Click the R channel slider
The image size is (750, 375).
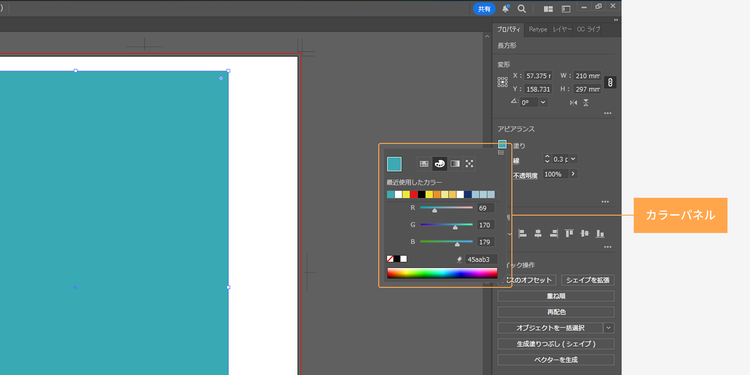pos(446,208)
